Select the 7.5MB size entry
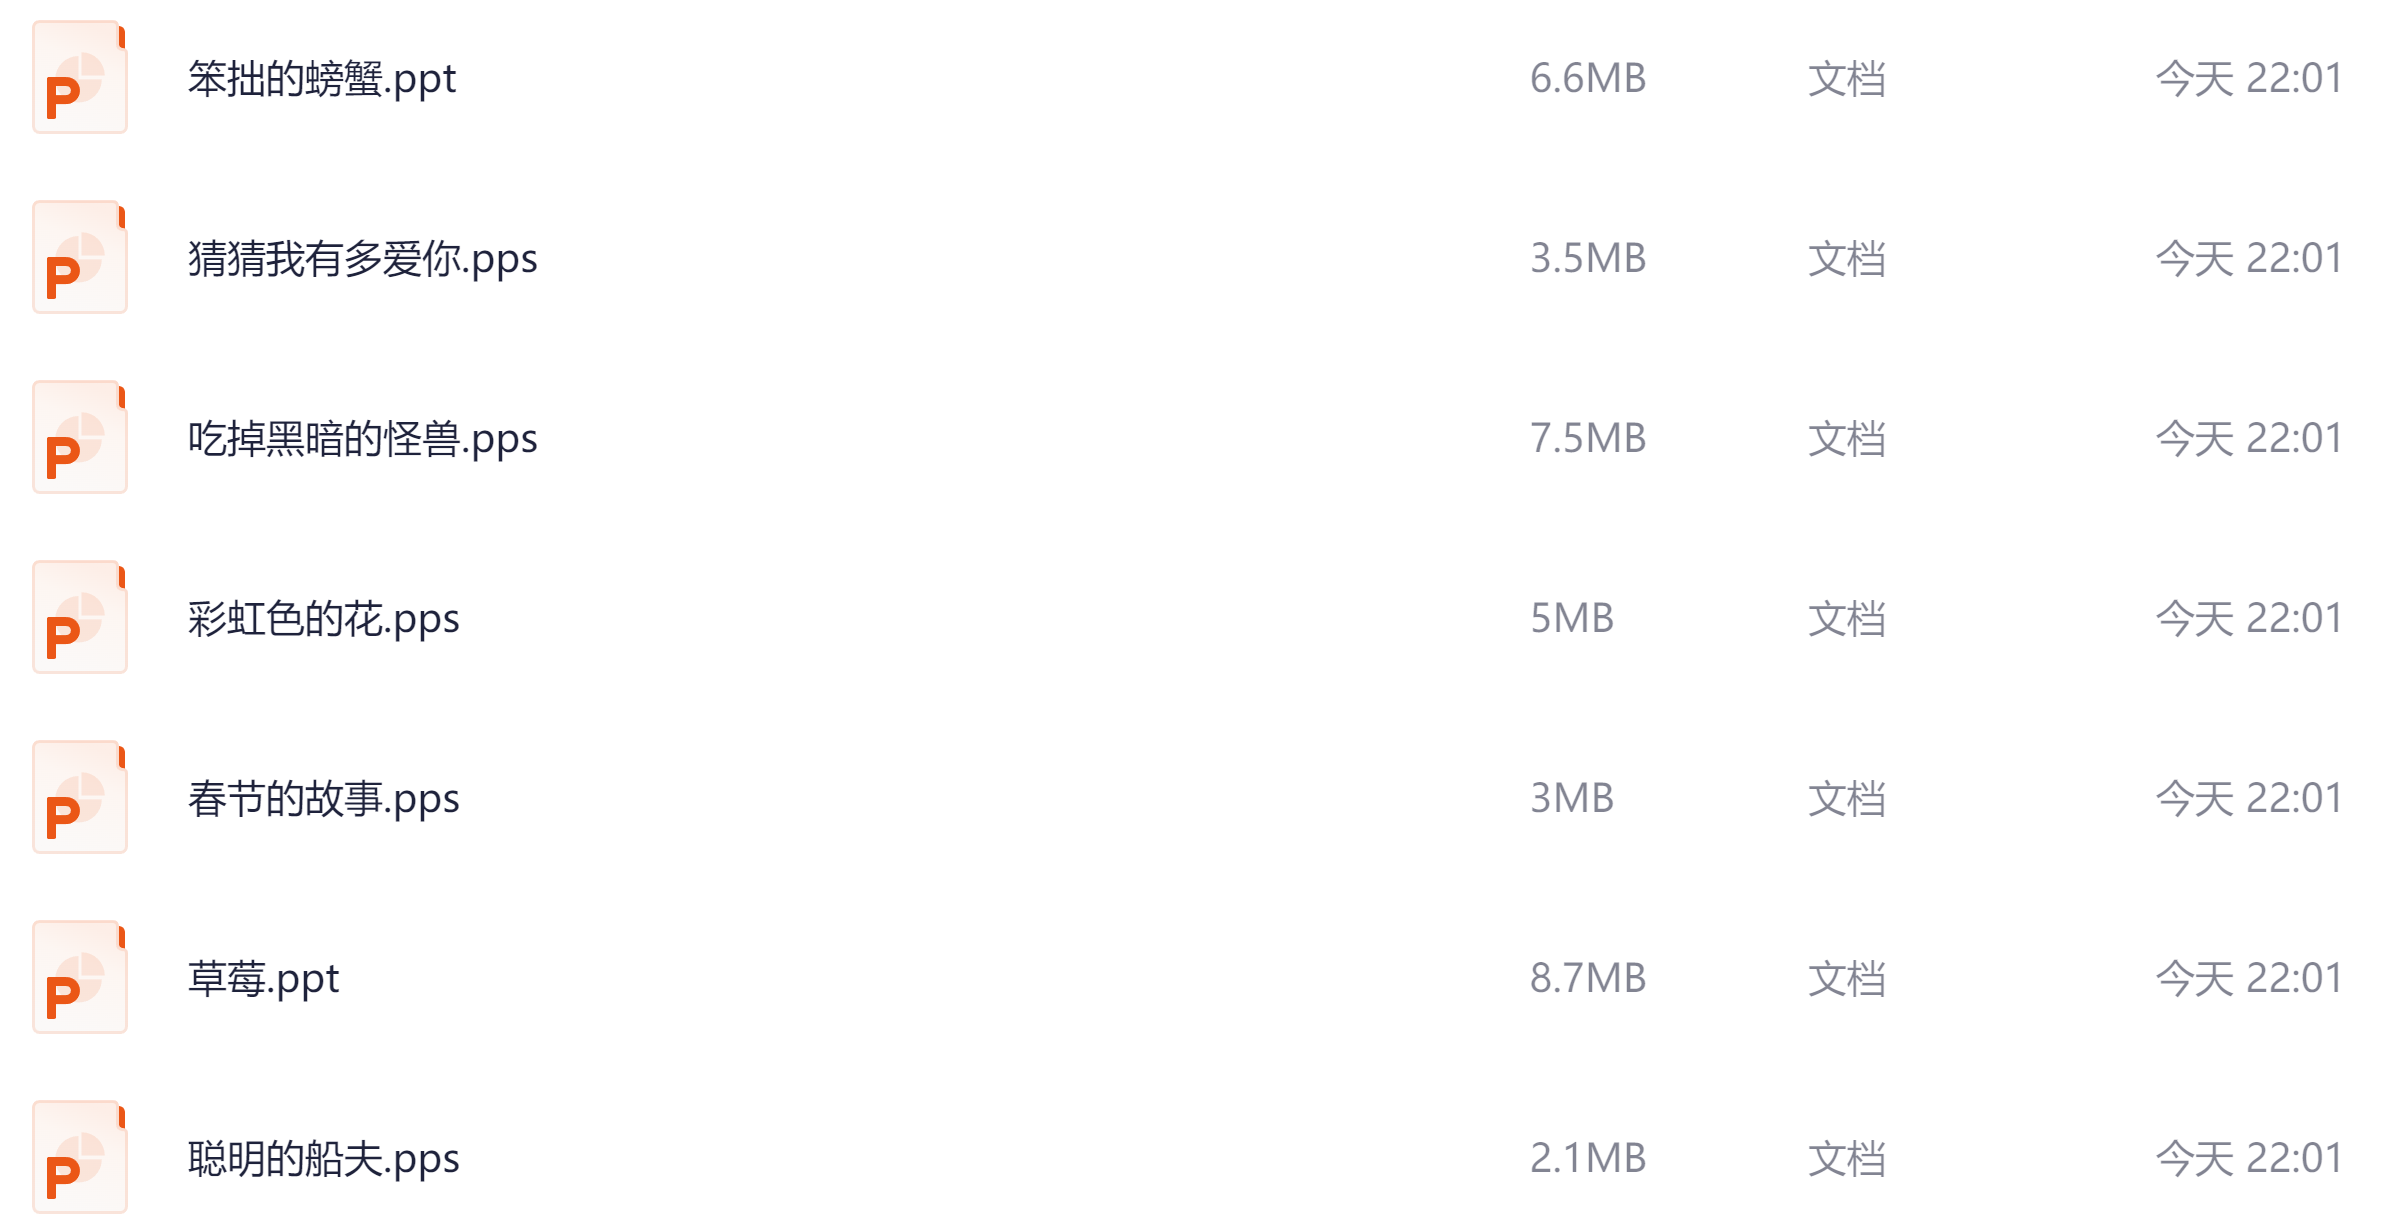Image resolution: width=2388 pixels, height=1230 pixels. pyautogui.click(x=1588, y=439)
